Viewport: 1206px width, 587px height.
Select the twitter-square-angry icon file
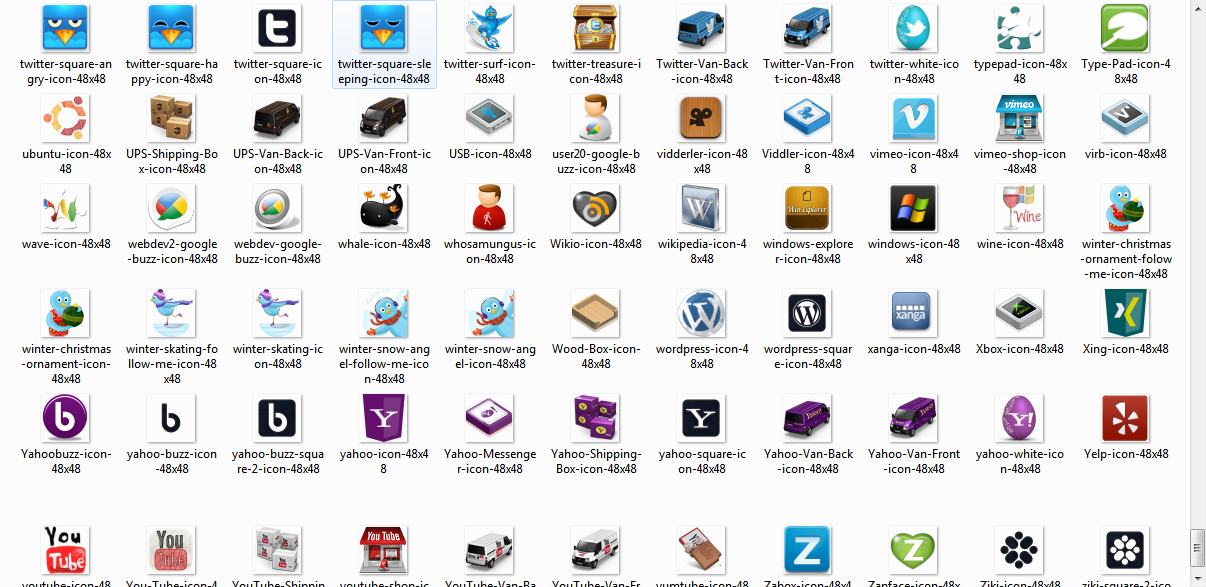point(66,28)
